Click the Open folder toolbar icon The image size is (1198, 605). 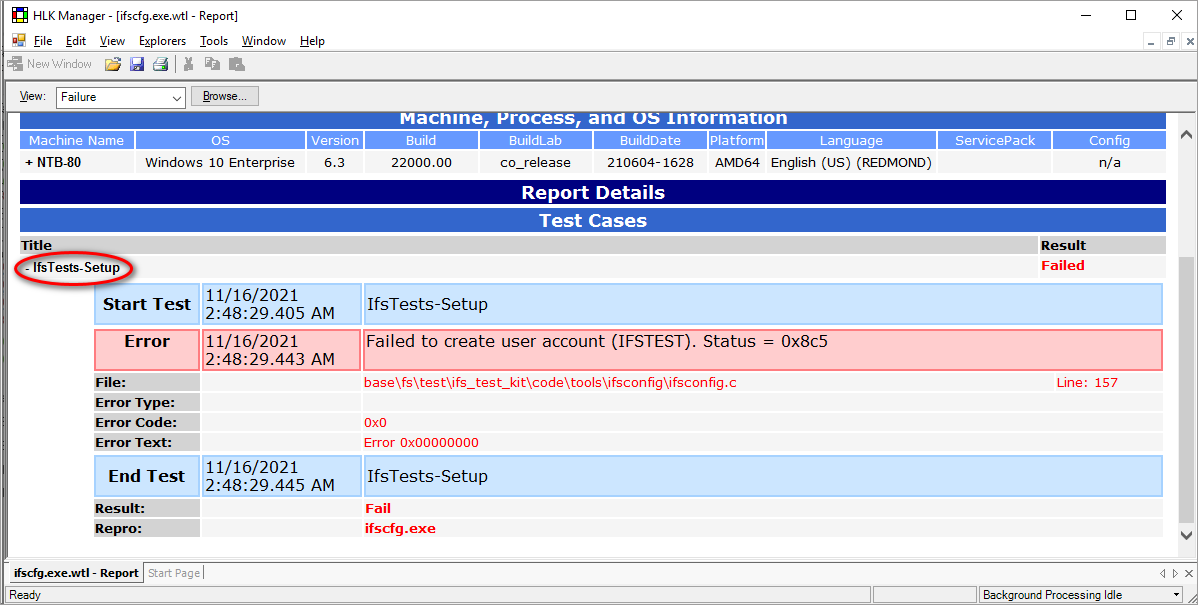(113, 64)
